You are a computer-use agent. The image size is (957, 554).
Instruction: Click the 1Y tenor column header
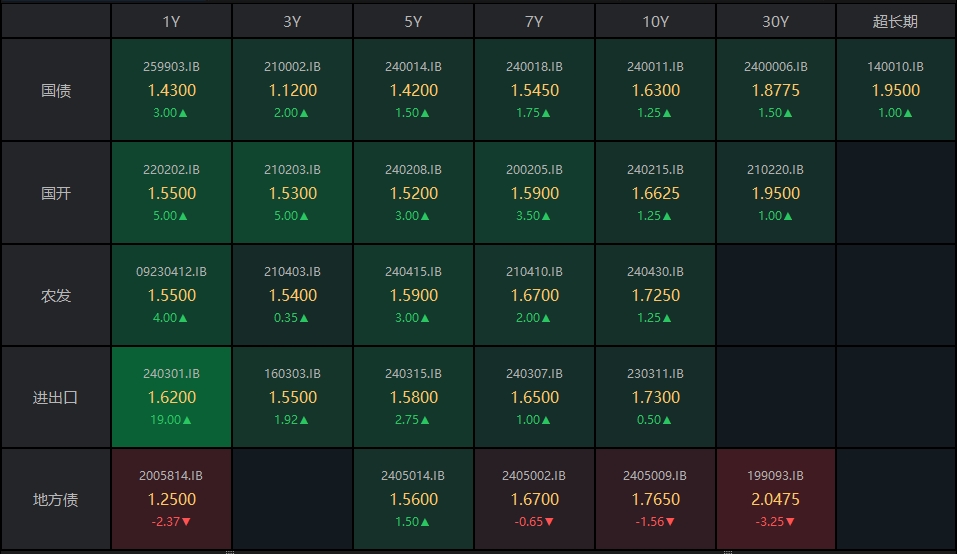(x=171, y=21)
